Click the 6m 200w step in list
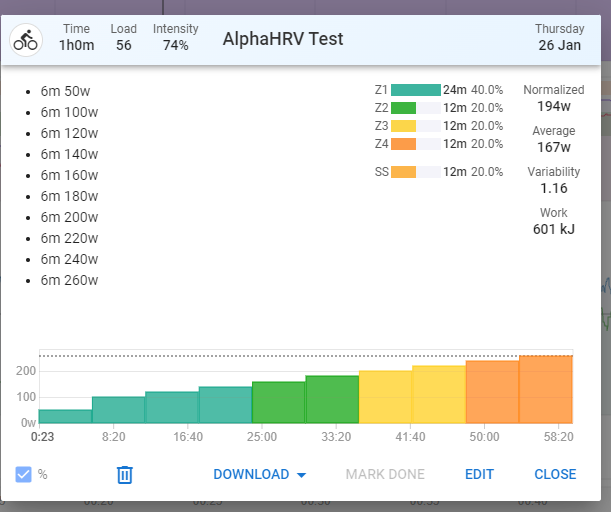Screen dimensions: 611x512 [x=69, y=217]
